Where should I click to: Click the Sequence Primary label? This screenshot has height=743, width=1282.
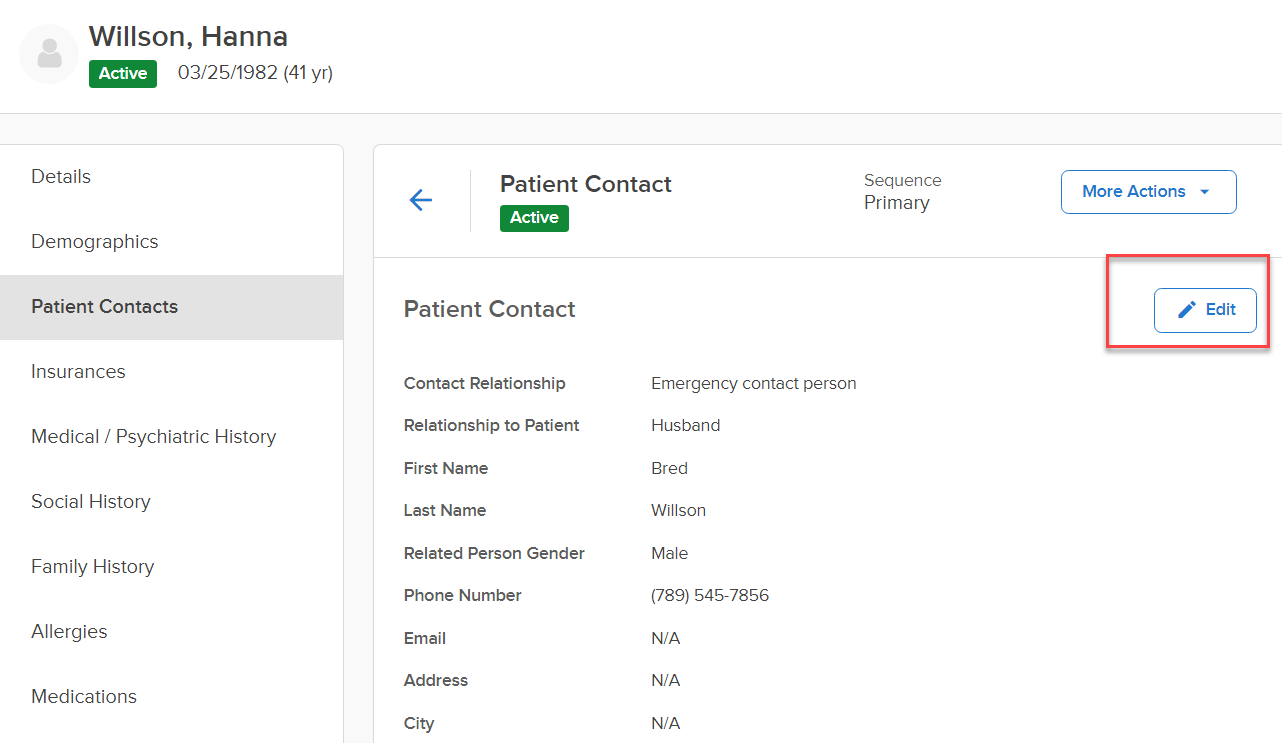pos(903,192)
